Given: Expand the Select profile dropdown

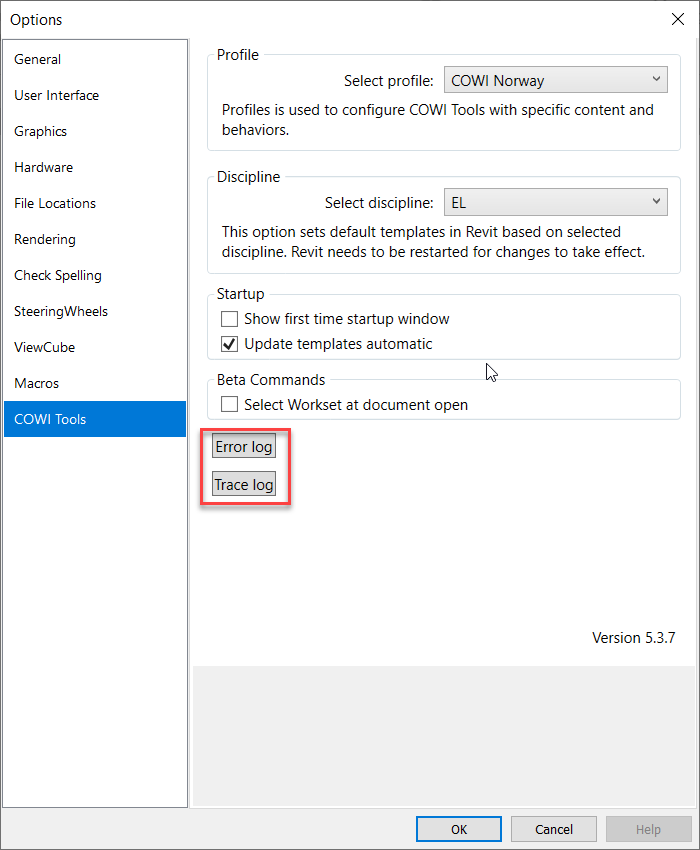Looking at the screenshot, I should (x=555, y=81).
